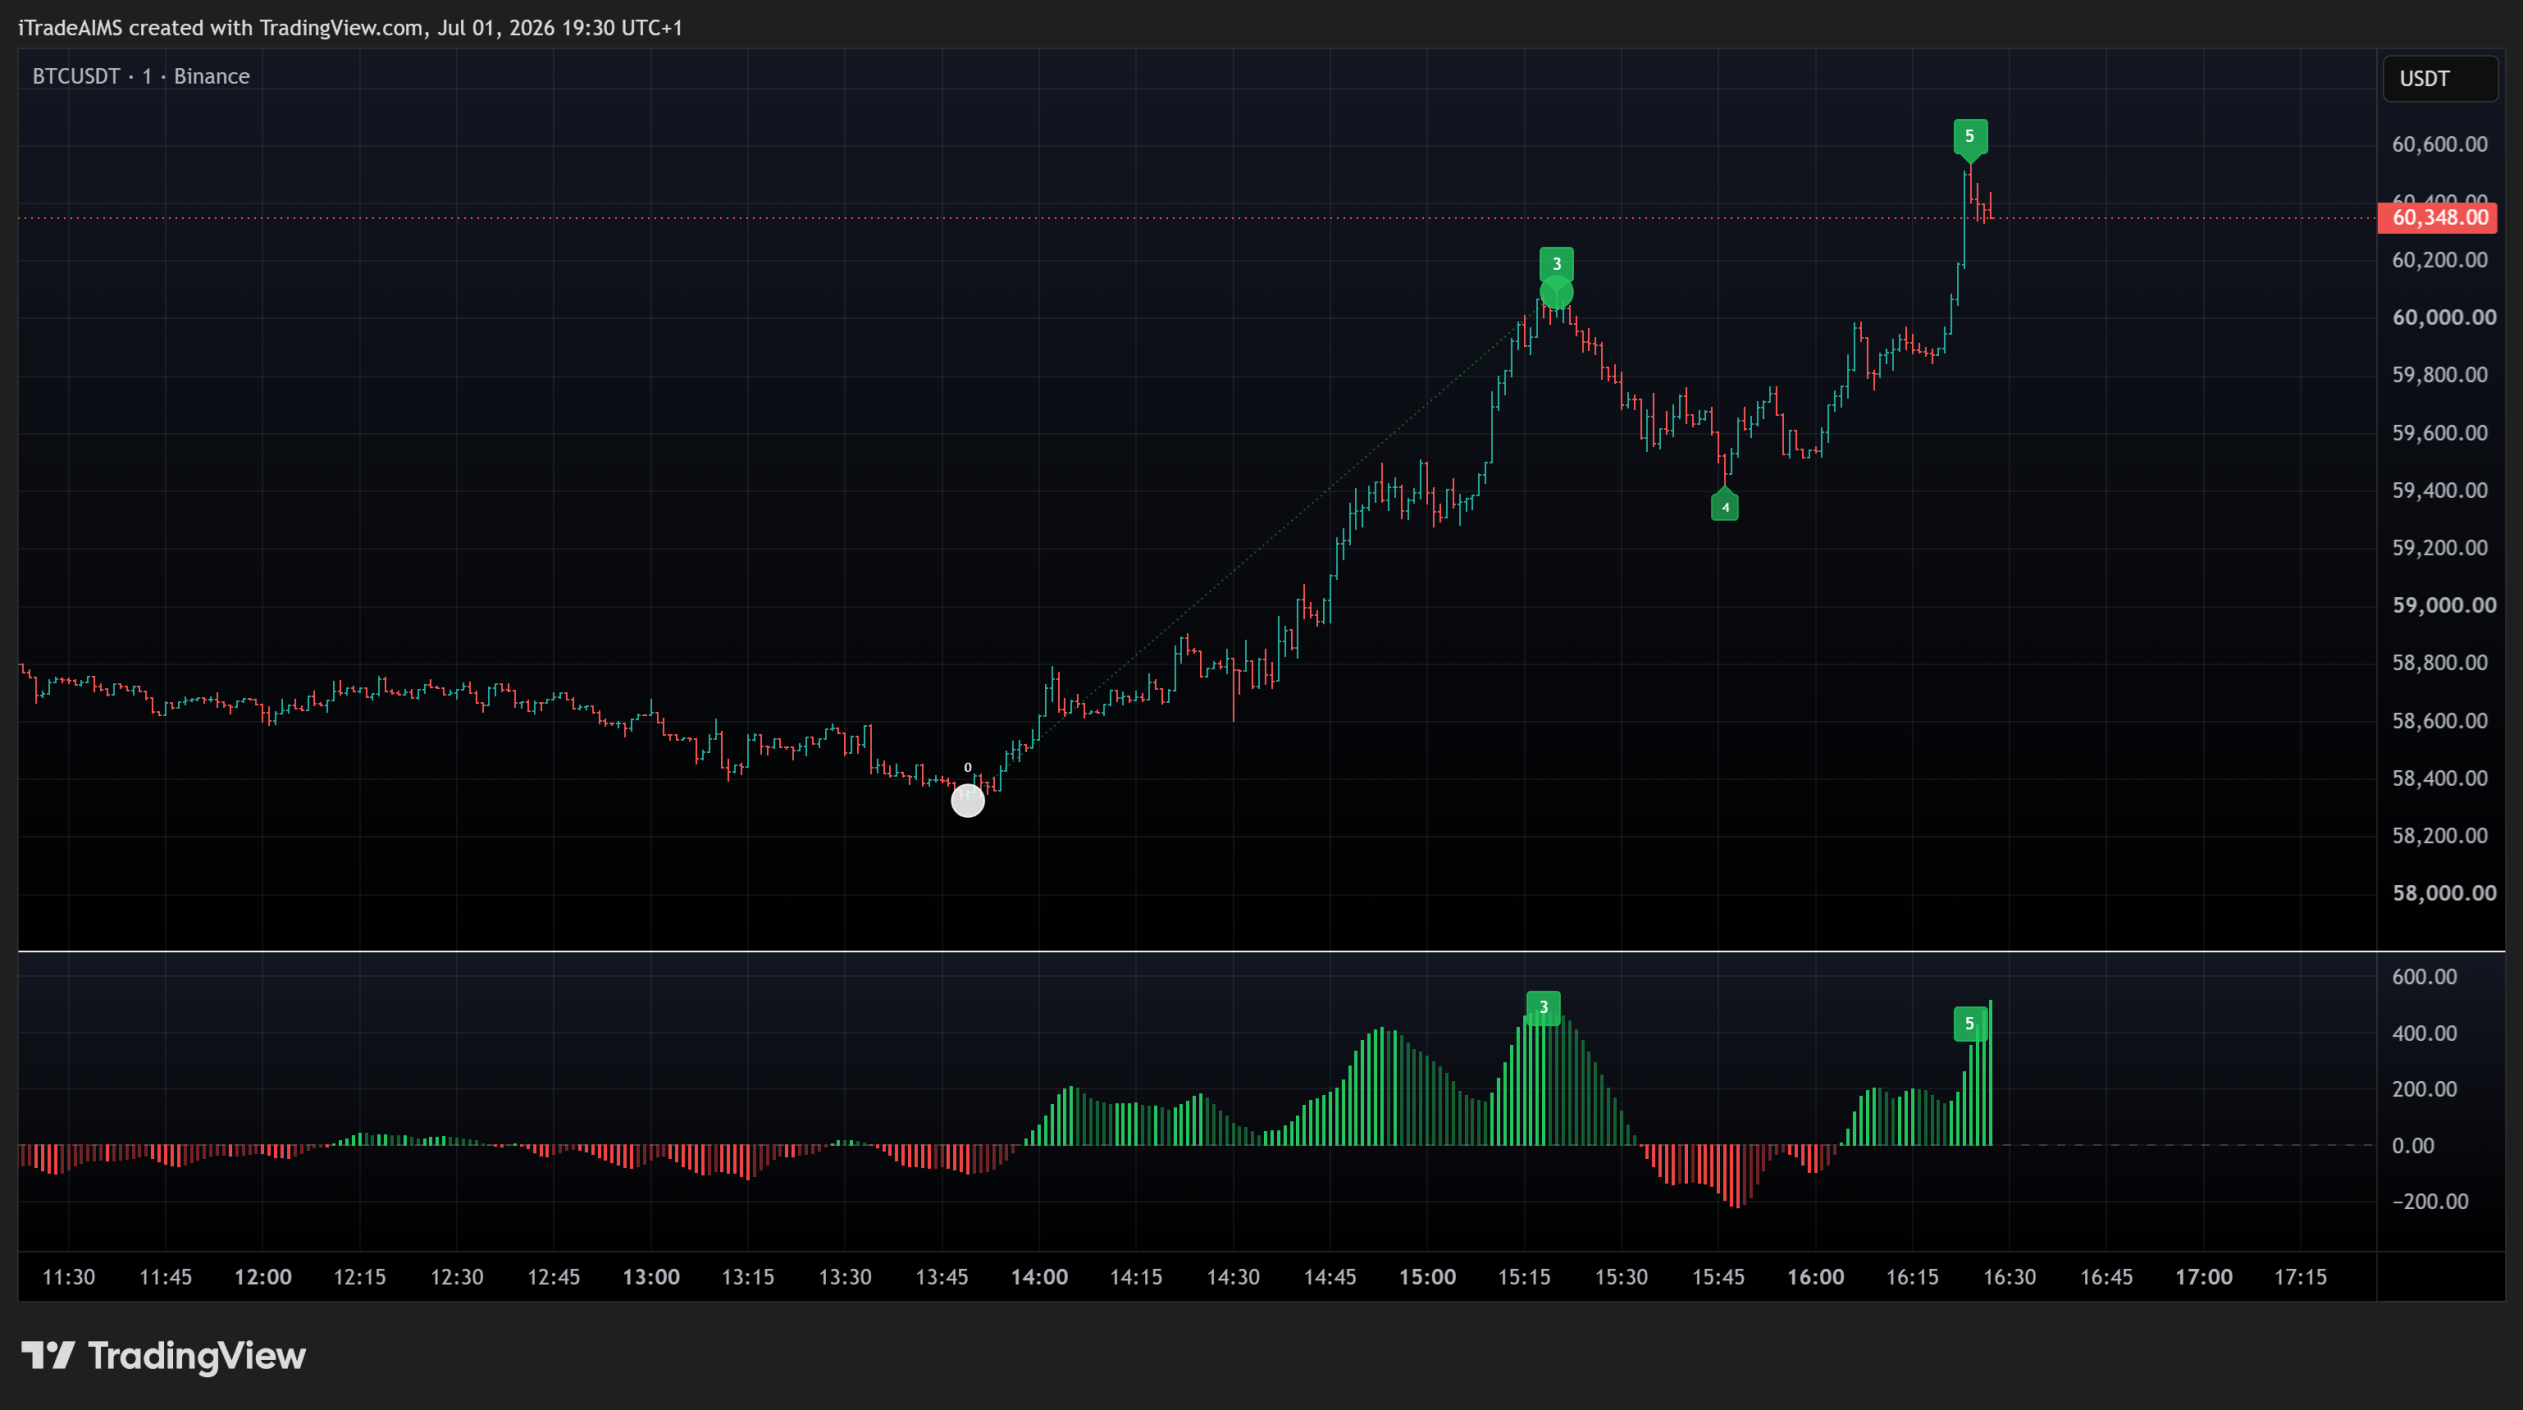Click the 12:00 time axis label
The image size is (2523, 1410).
click(263, 1277)
